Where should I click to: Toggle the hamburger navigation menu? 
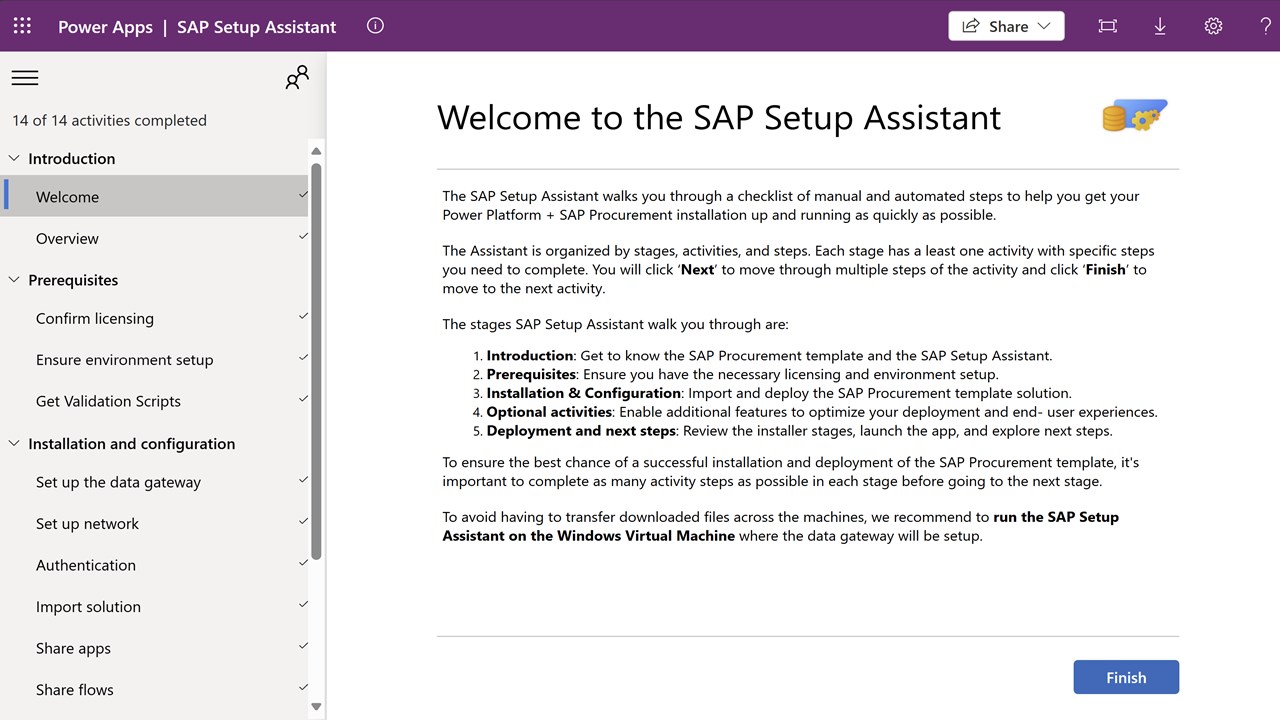pyautogui.click(x=25, y=78)
